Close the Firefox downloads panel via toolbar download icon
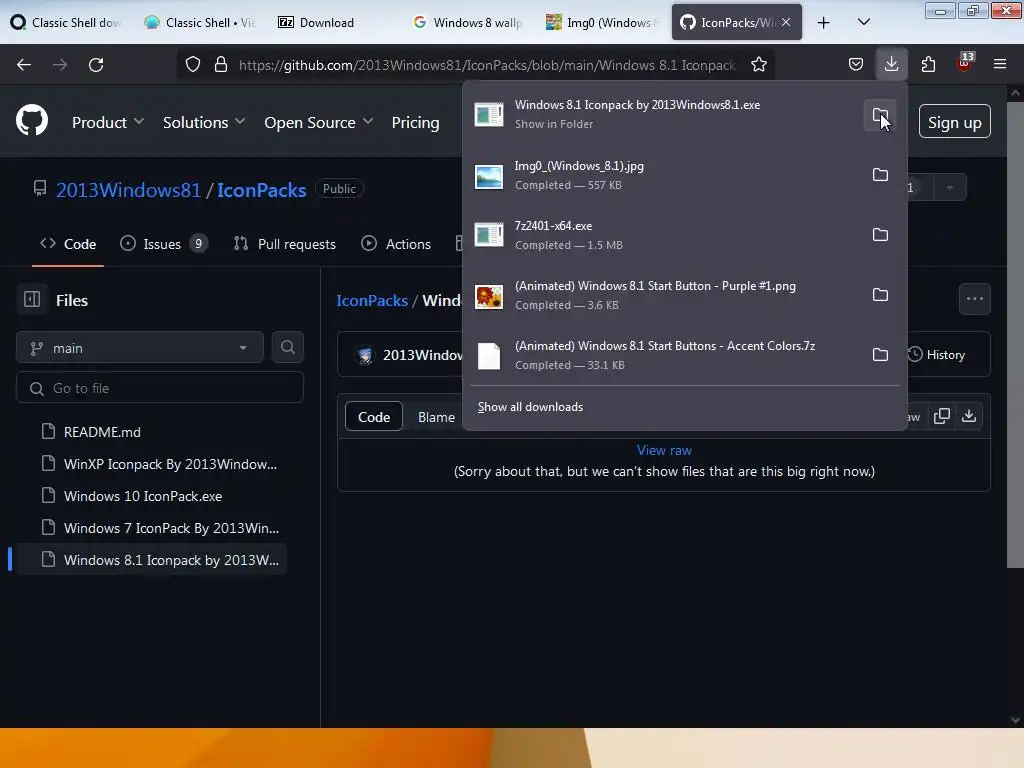The width and height of the screenshot is (1024, 768). (891, 64)
